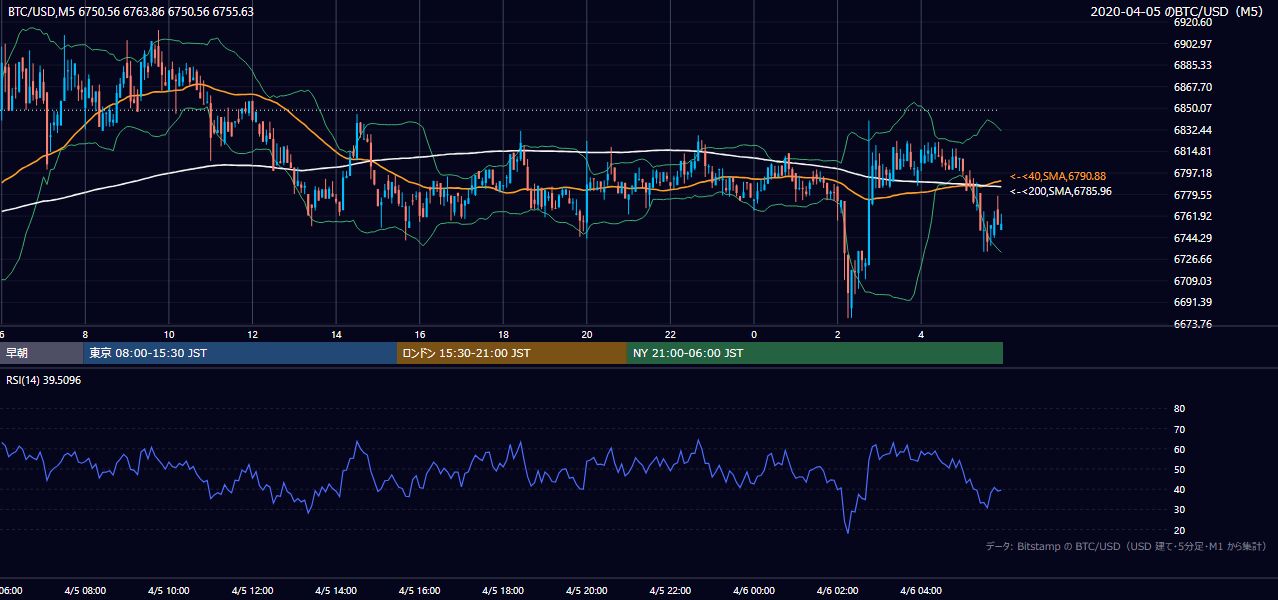Click RSI scale level 40
1278x600 pixels.
[1179, 490]
